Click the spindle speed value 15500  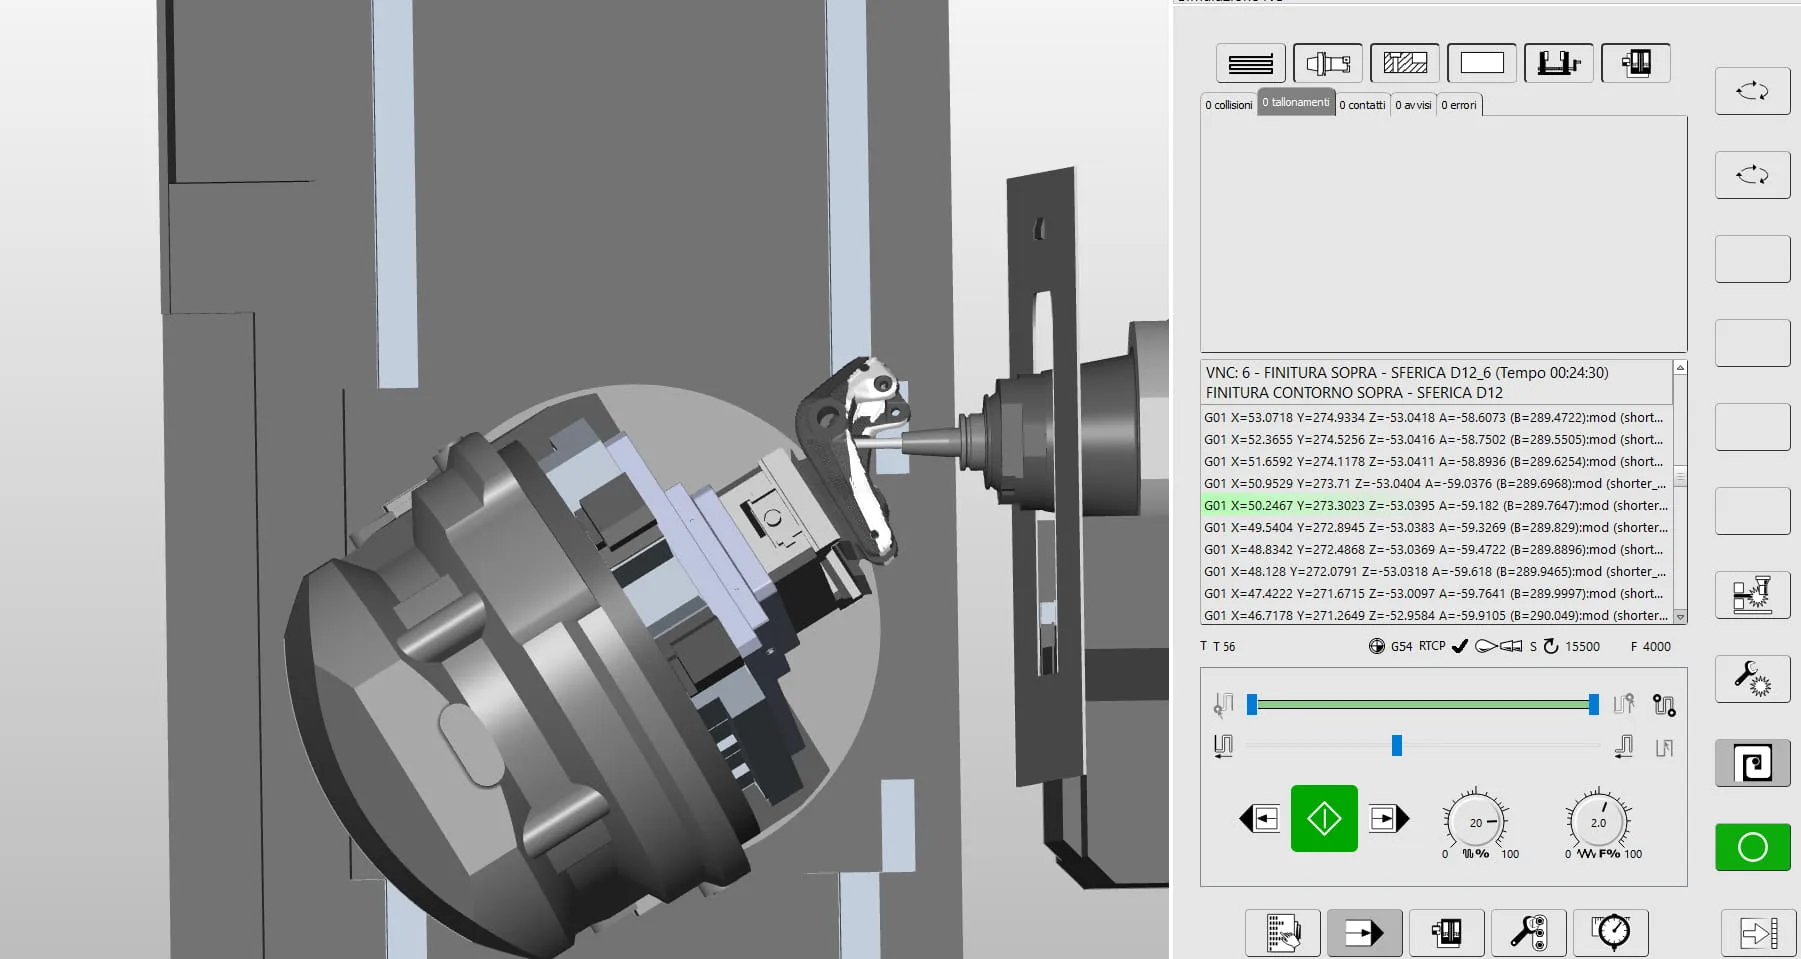pos(1582,647)
